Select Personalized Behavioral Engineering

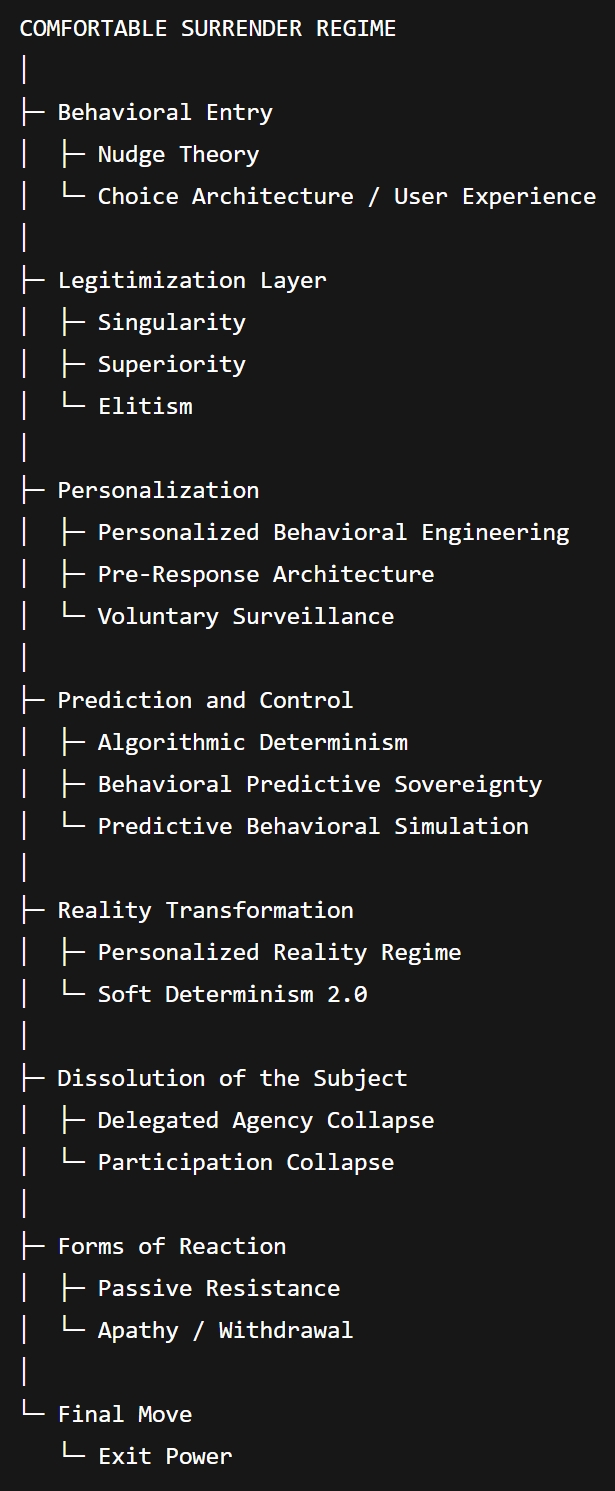pyautogui.click(x=333, y=532)
